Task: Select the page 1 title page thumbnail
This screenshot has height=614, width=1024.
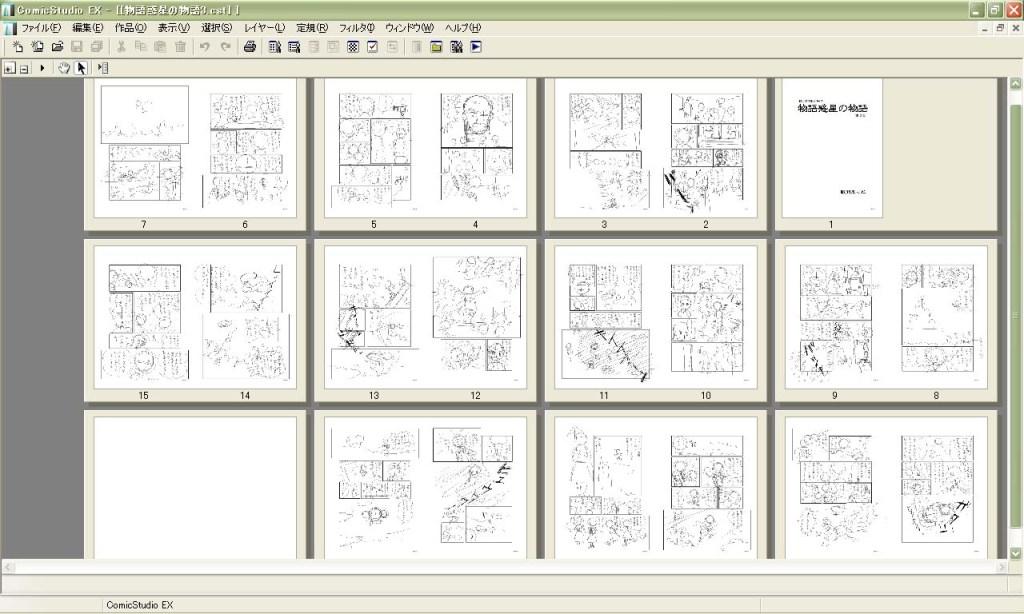Action: point(832,148)
